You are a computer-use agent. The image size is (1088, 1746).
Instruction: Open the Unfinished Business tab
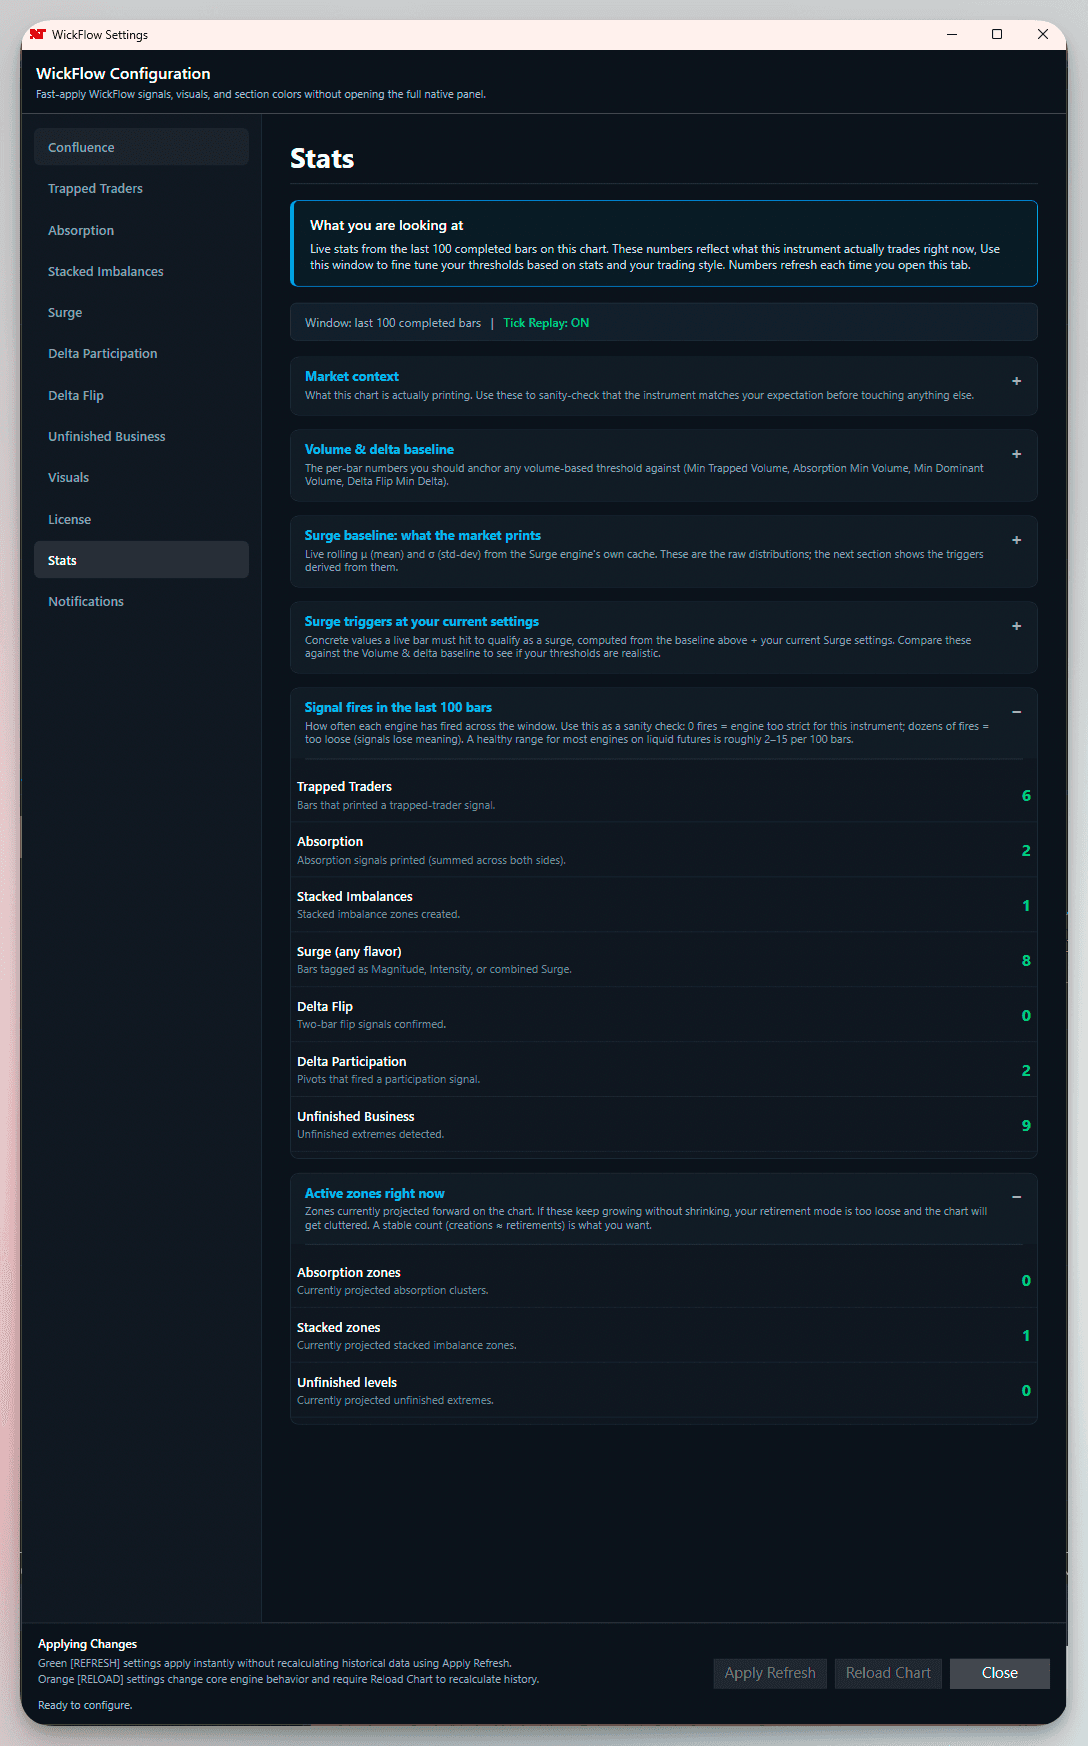(x=141, y=437)
